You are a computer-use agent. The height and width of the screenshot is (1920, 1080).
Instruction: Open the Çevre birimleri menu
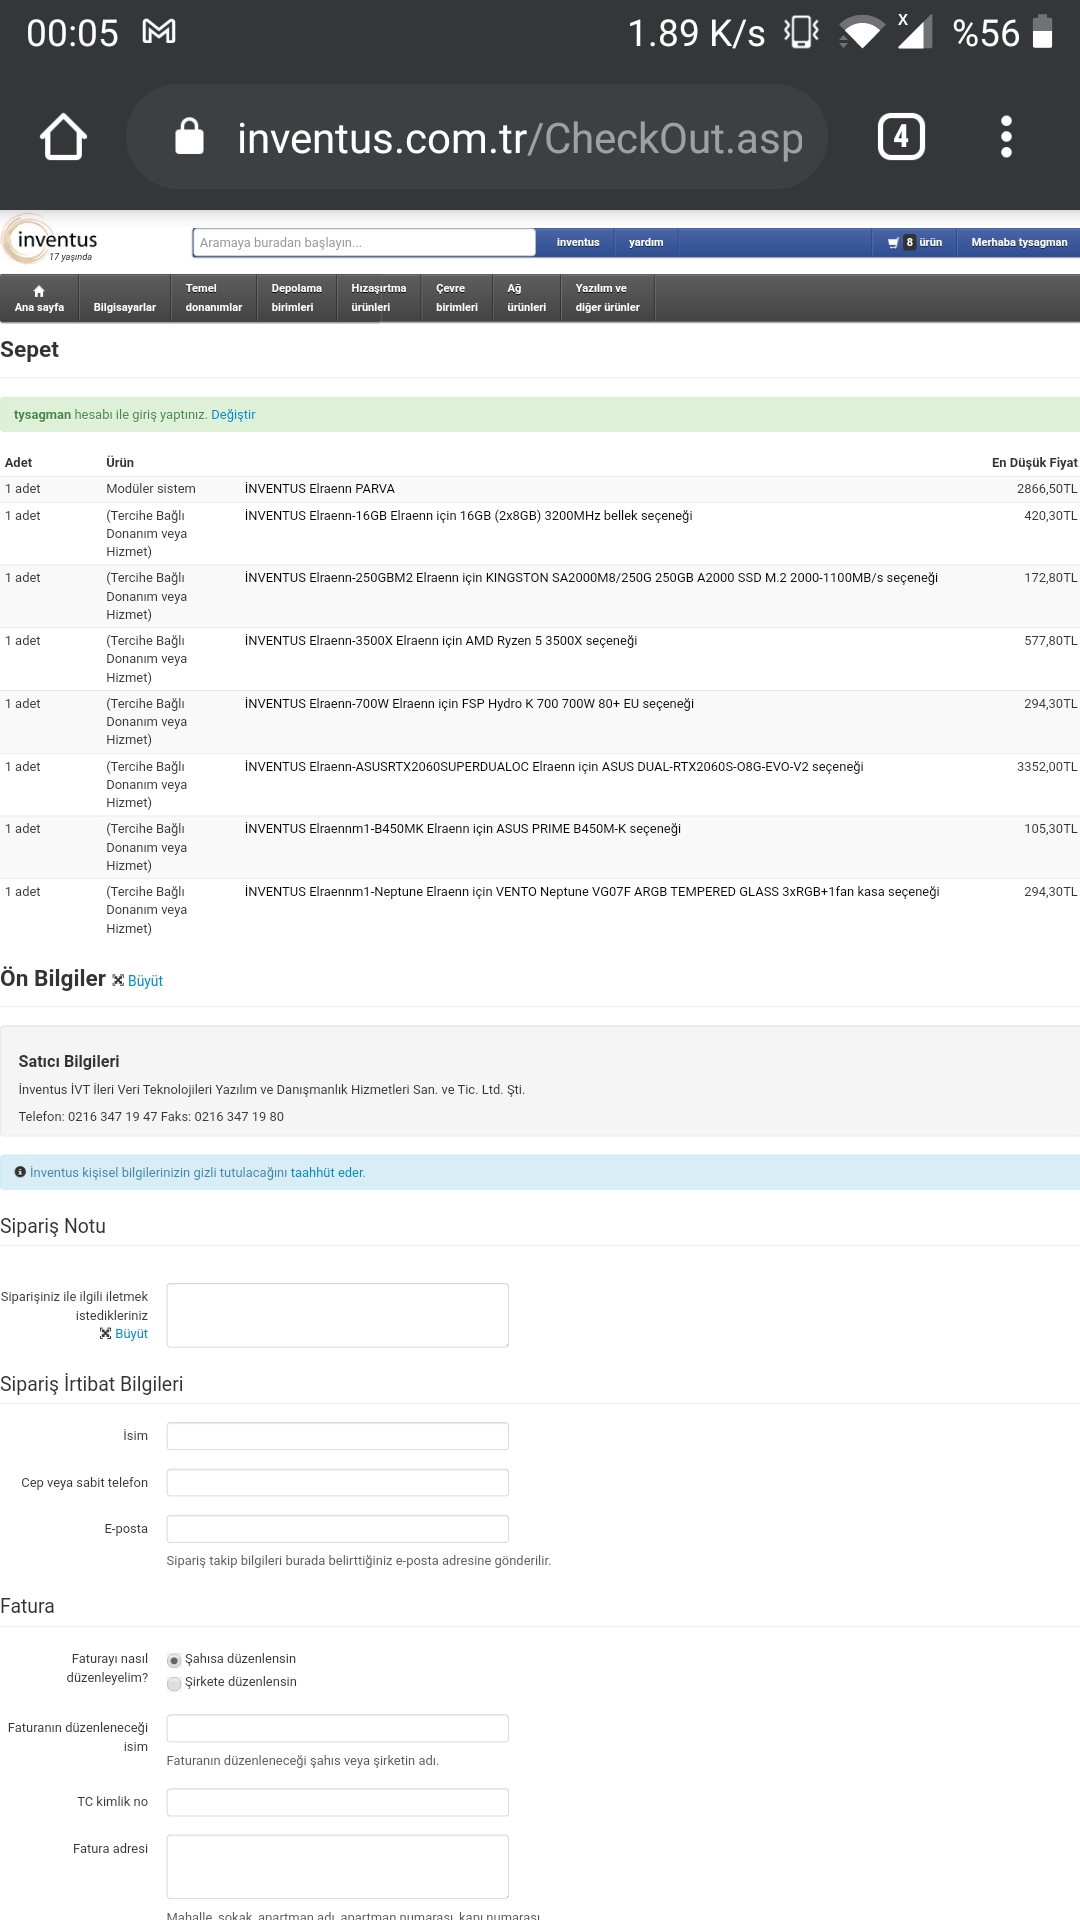[457, 298]
